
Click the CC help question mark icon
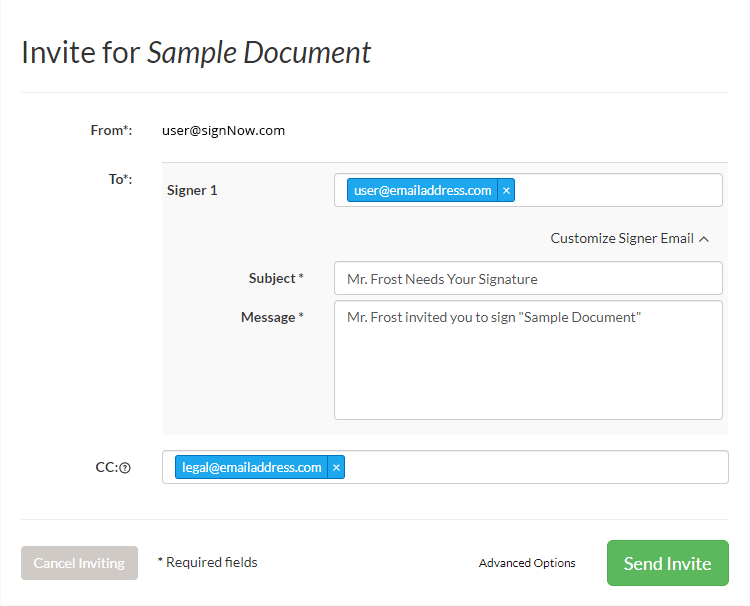tap(126, 467)
